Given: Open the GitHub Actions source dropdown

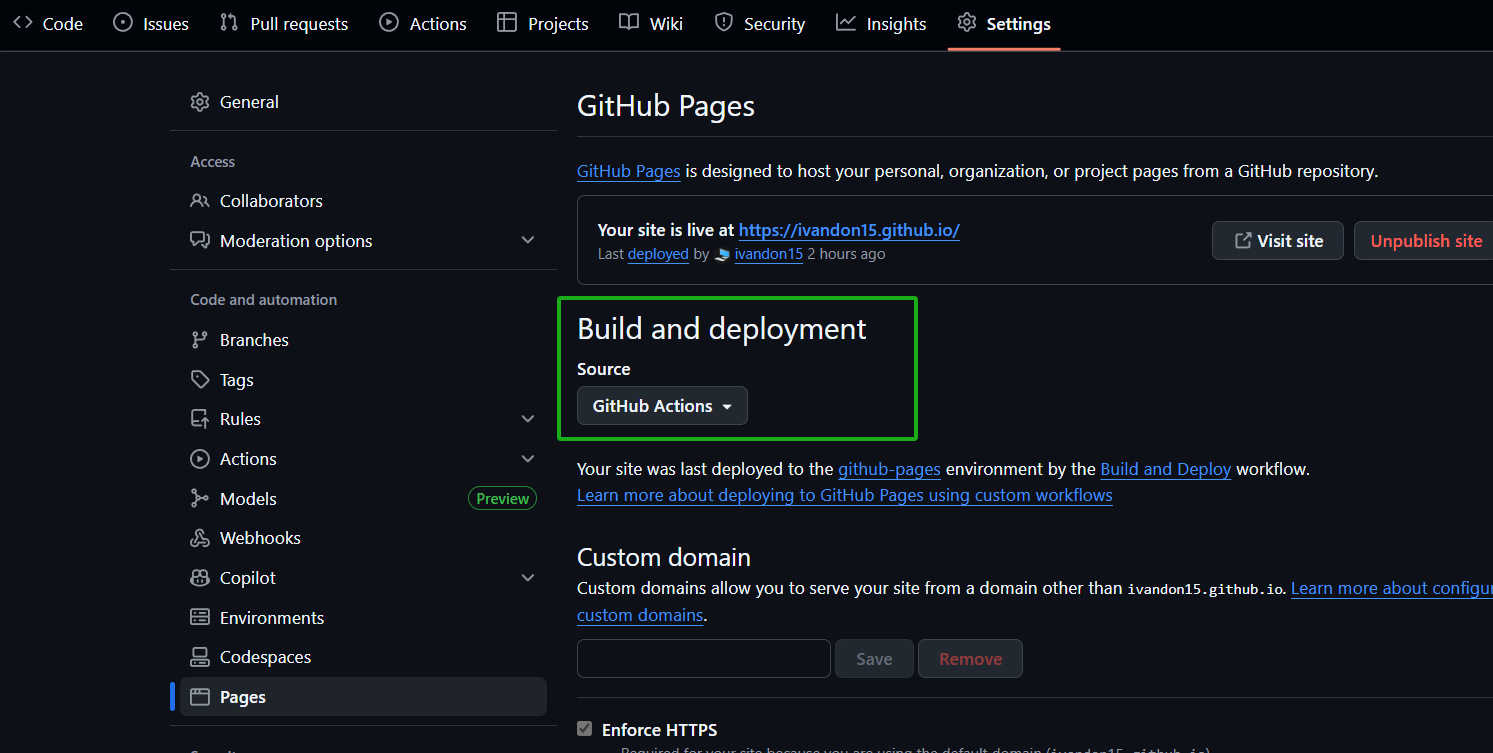Looking at the screenshot, I should tap(662, 406).
